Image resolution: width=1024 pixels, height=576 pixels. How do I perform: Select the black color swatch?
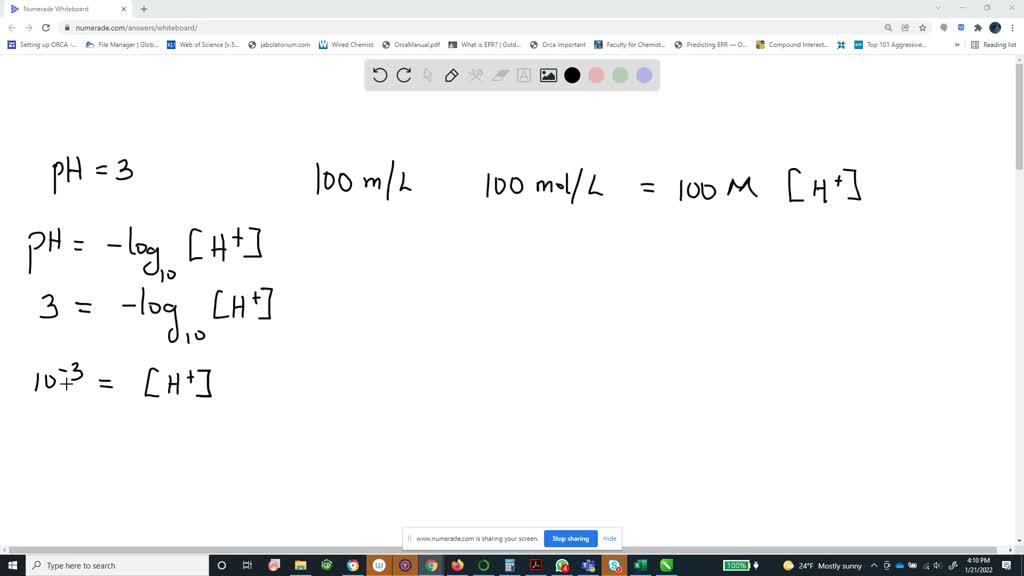point(572,75)
